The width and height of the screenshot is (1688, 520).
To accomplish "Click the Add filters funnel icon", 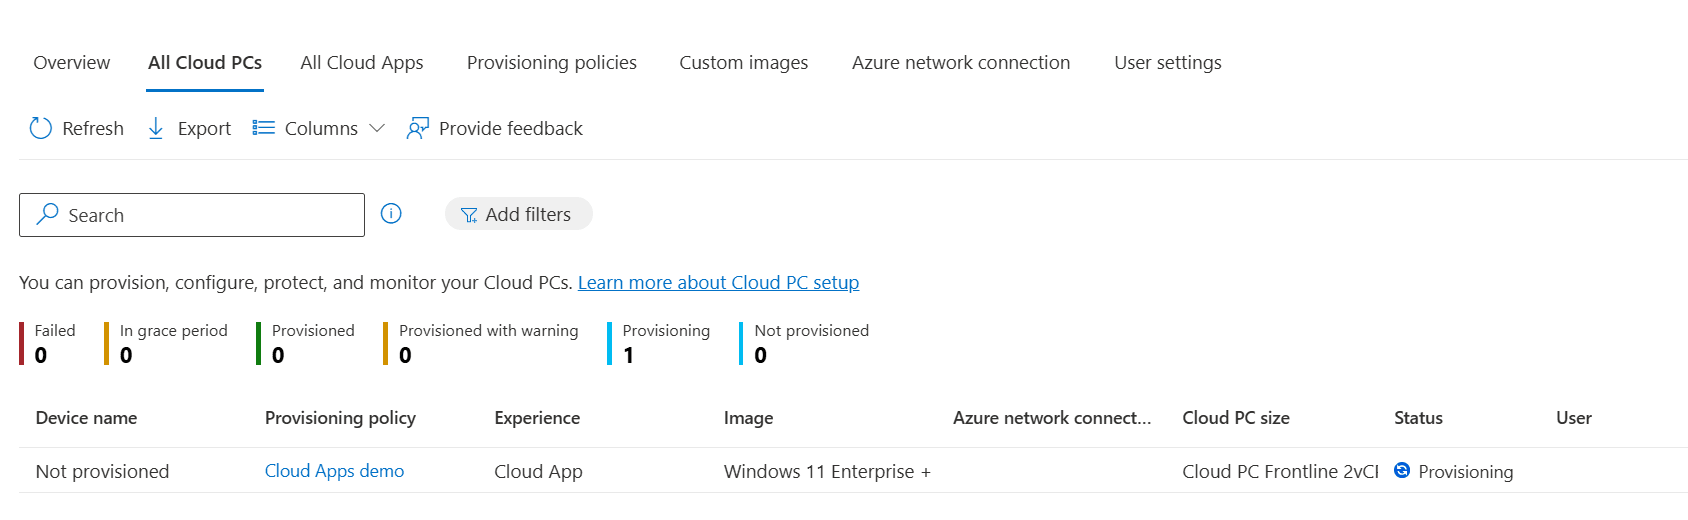I will (468, 215).
